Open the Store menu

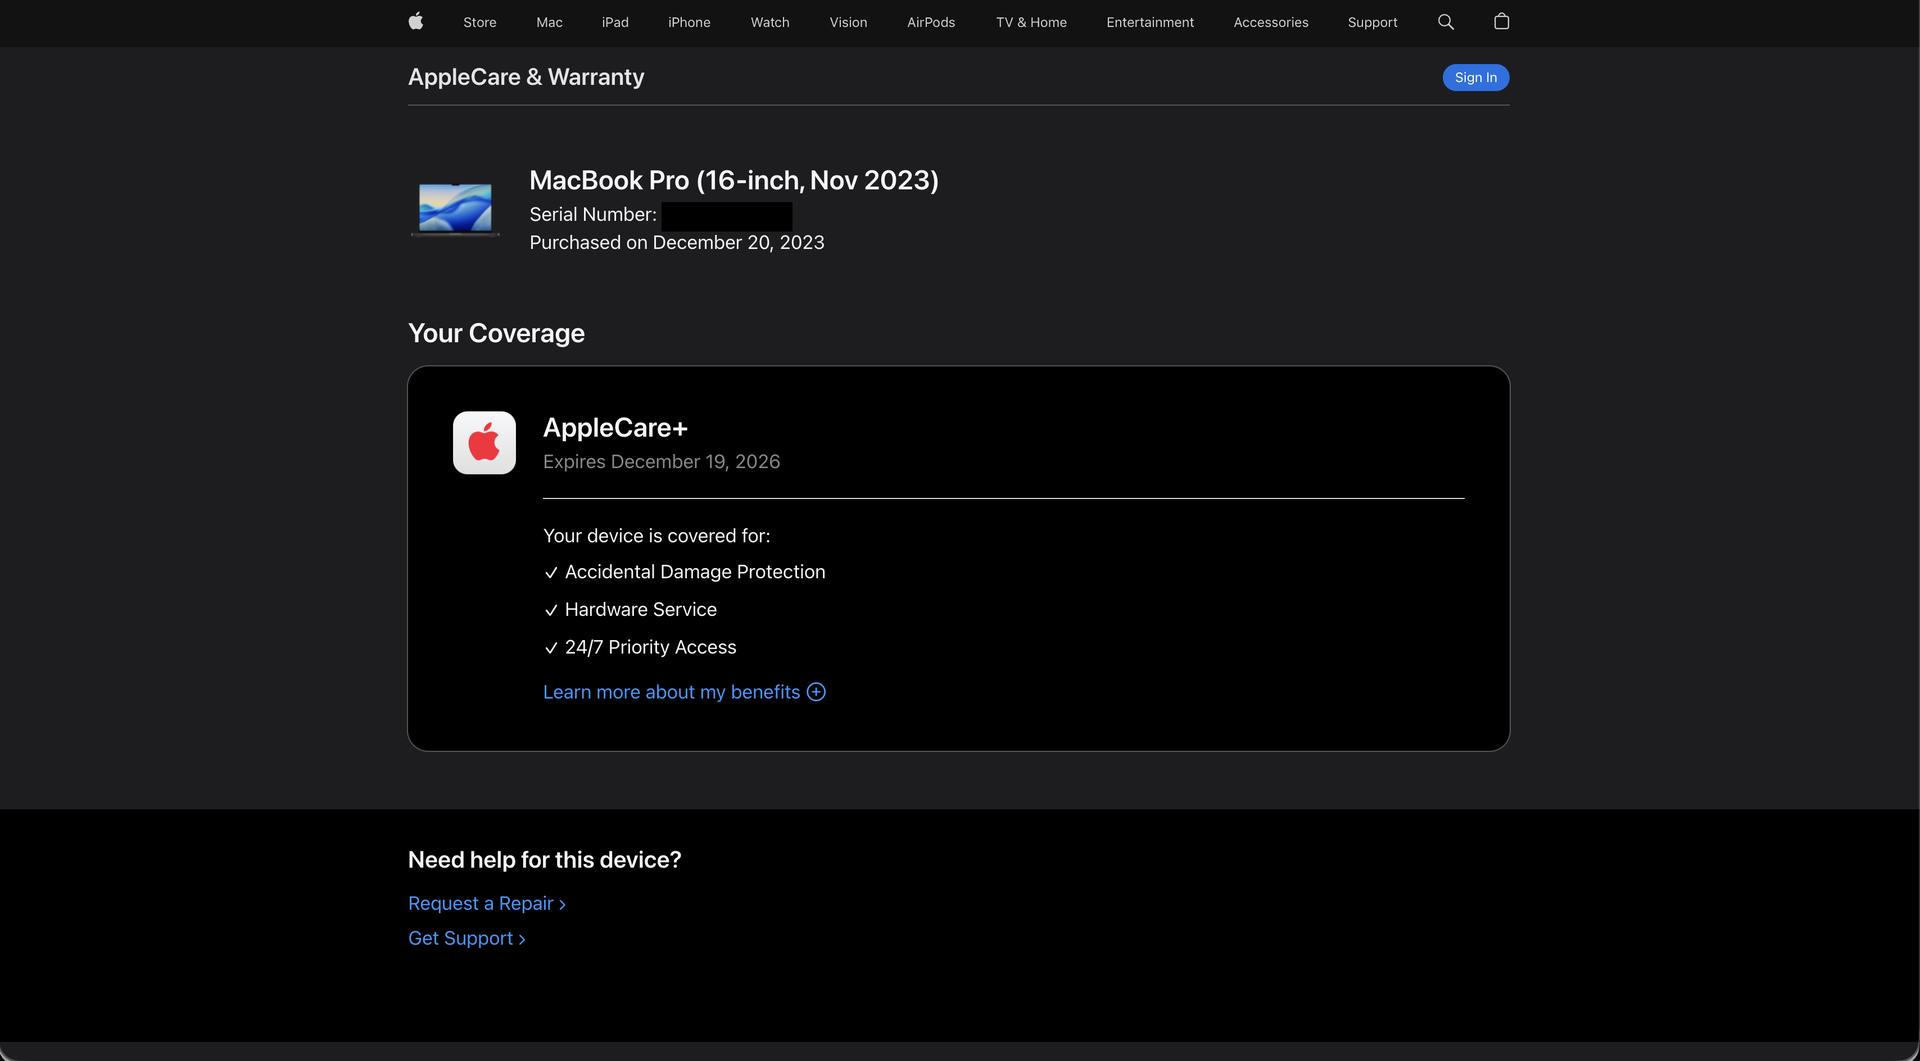pos(480,22)
